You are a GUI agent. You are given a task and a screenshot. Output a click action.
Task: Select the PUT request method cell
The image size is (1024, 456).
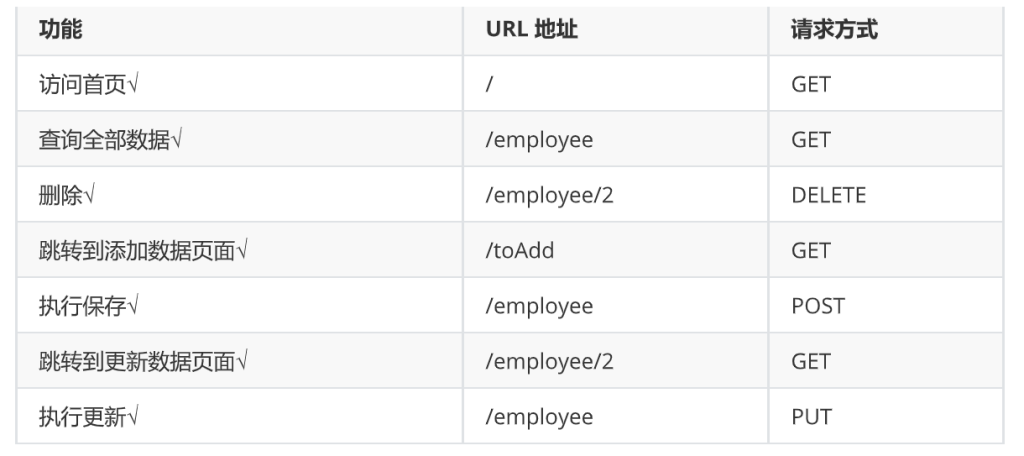pos(811,416)
